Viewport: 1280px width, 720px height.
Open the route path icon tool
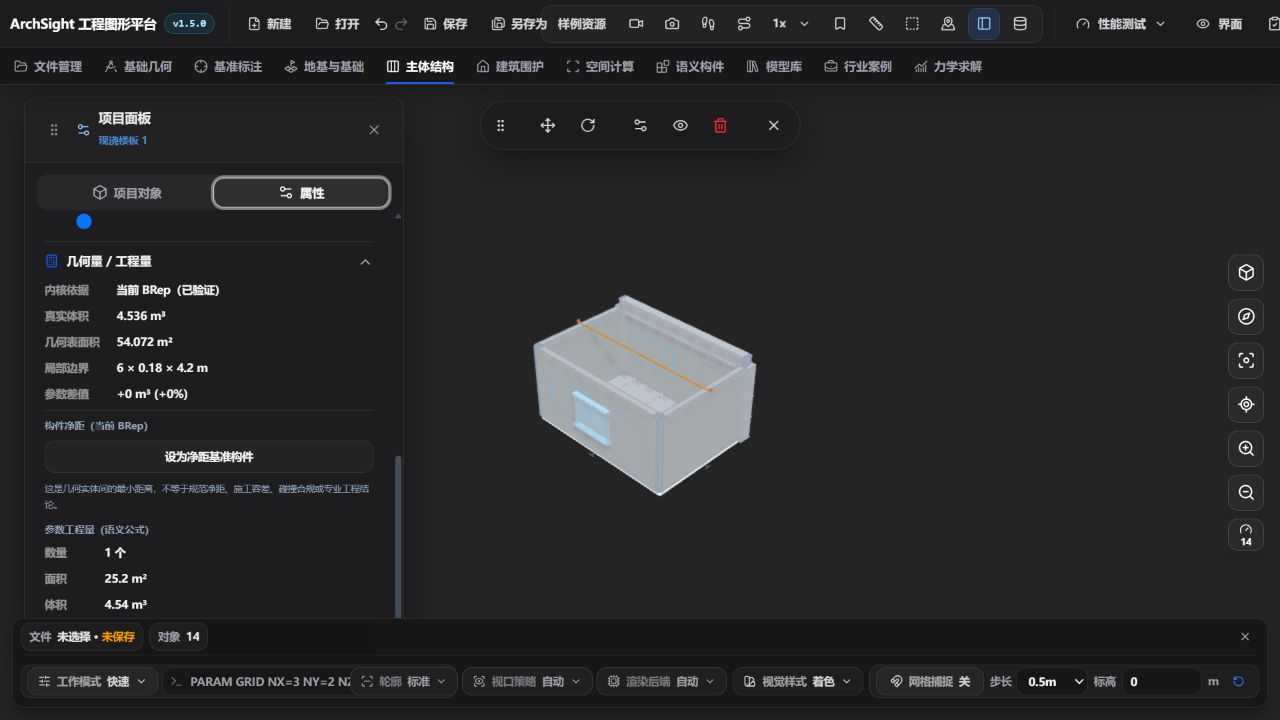point(744,24)
